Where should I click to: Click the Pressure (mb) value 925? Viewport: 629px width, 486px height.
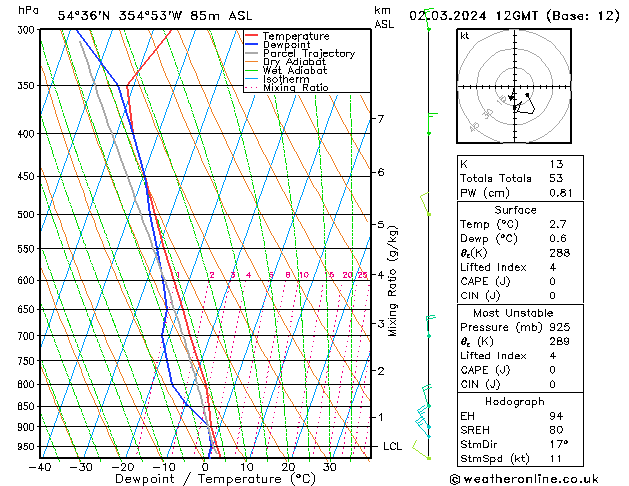click(x=560, y=327)
